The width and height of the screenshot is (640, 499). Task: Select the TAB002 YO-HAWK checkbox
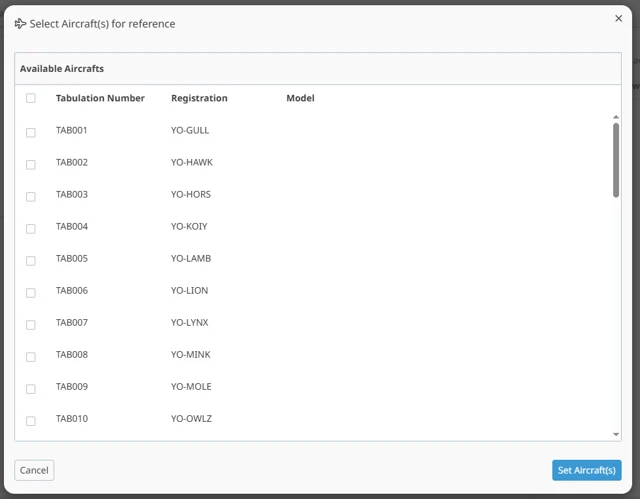31,164
